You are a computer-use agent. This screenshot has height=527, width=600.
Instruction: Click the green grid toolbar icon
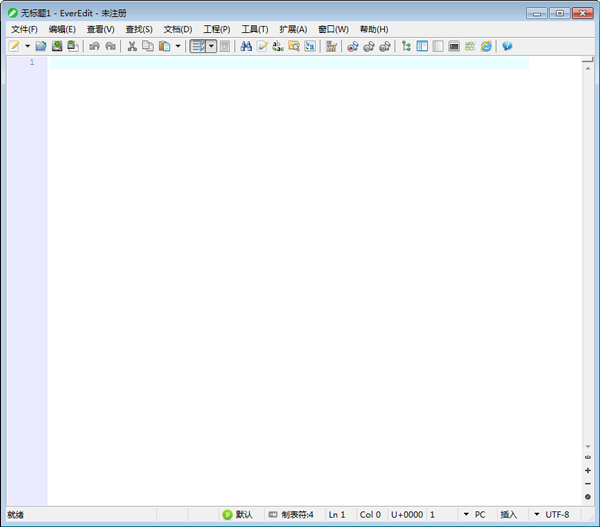pos(470,46)
